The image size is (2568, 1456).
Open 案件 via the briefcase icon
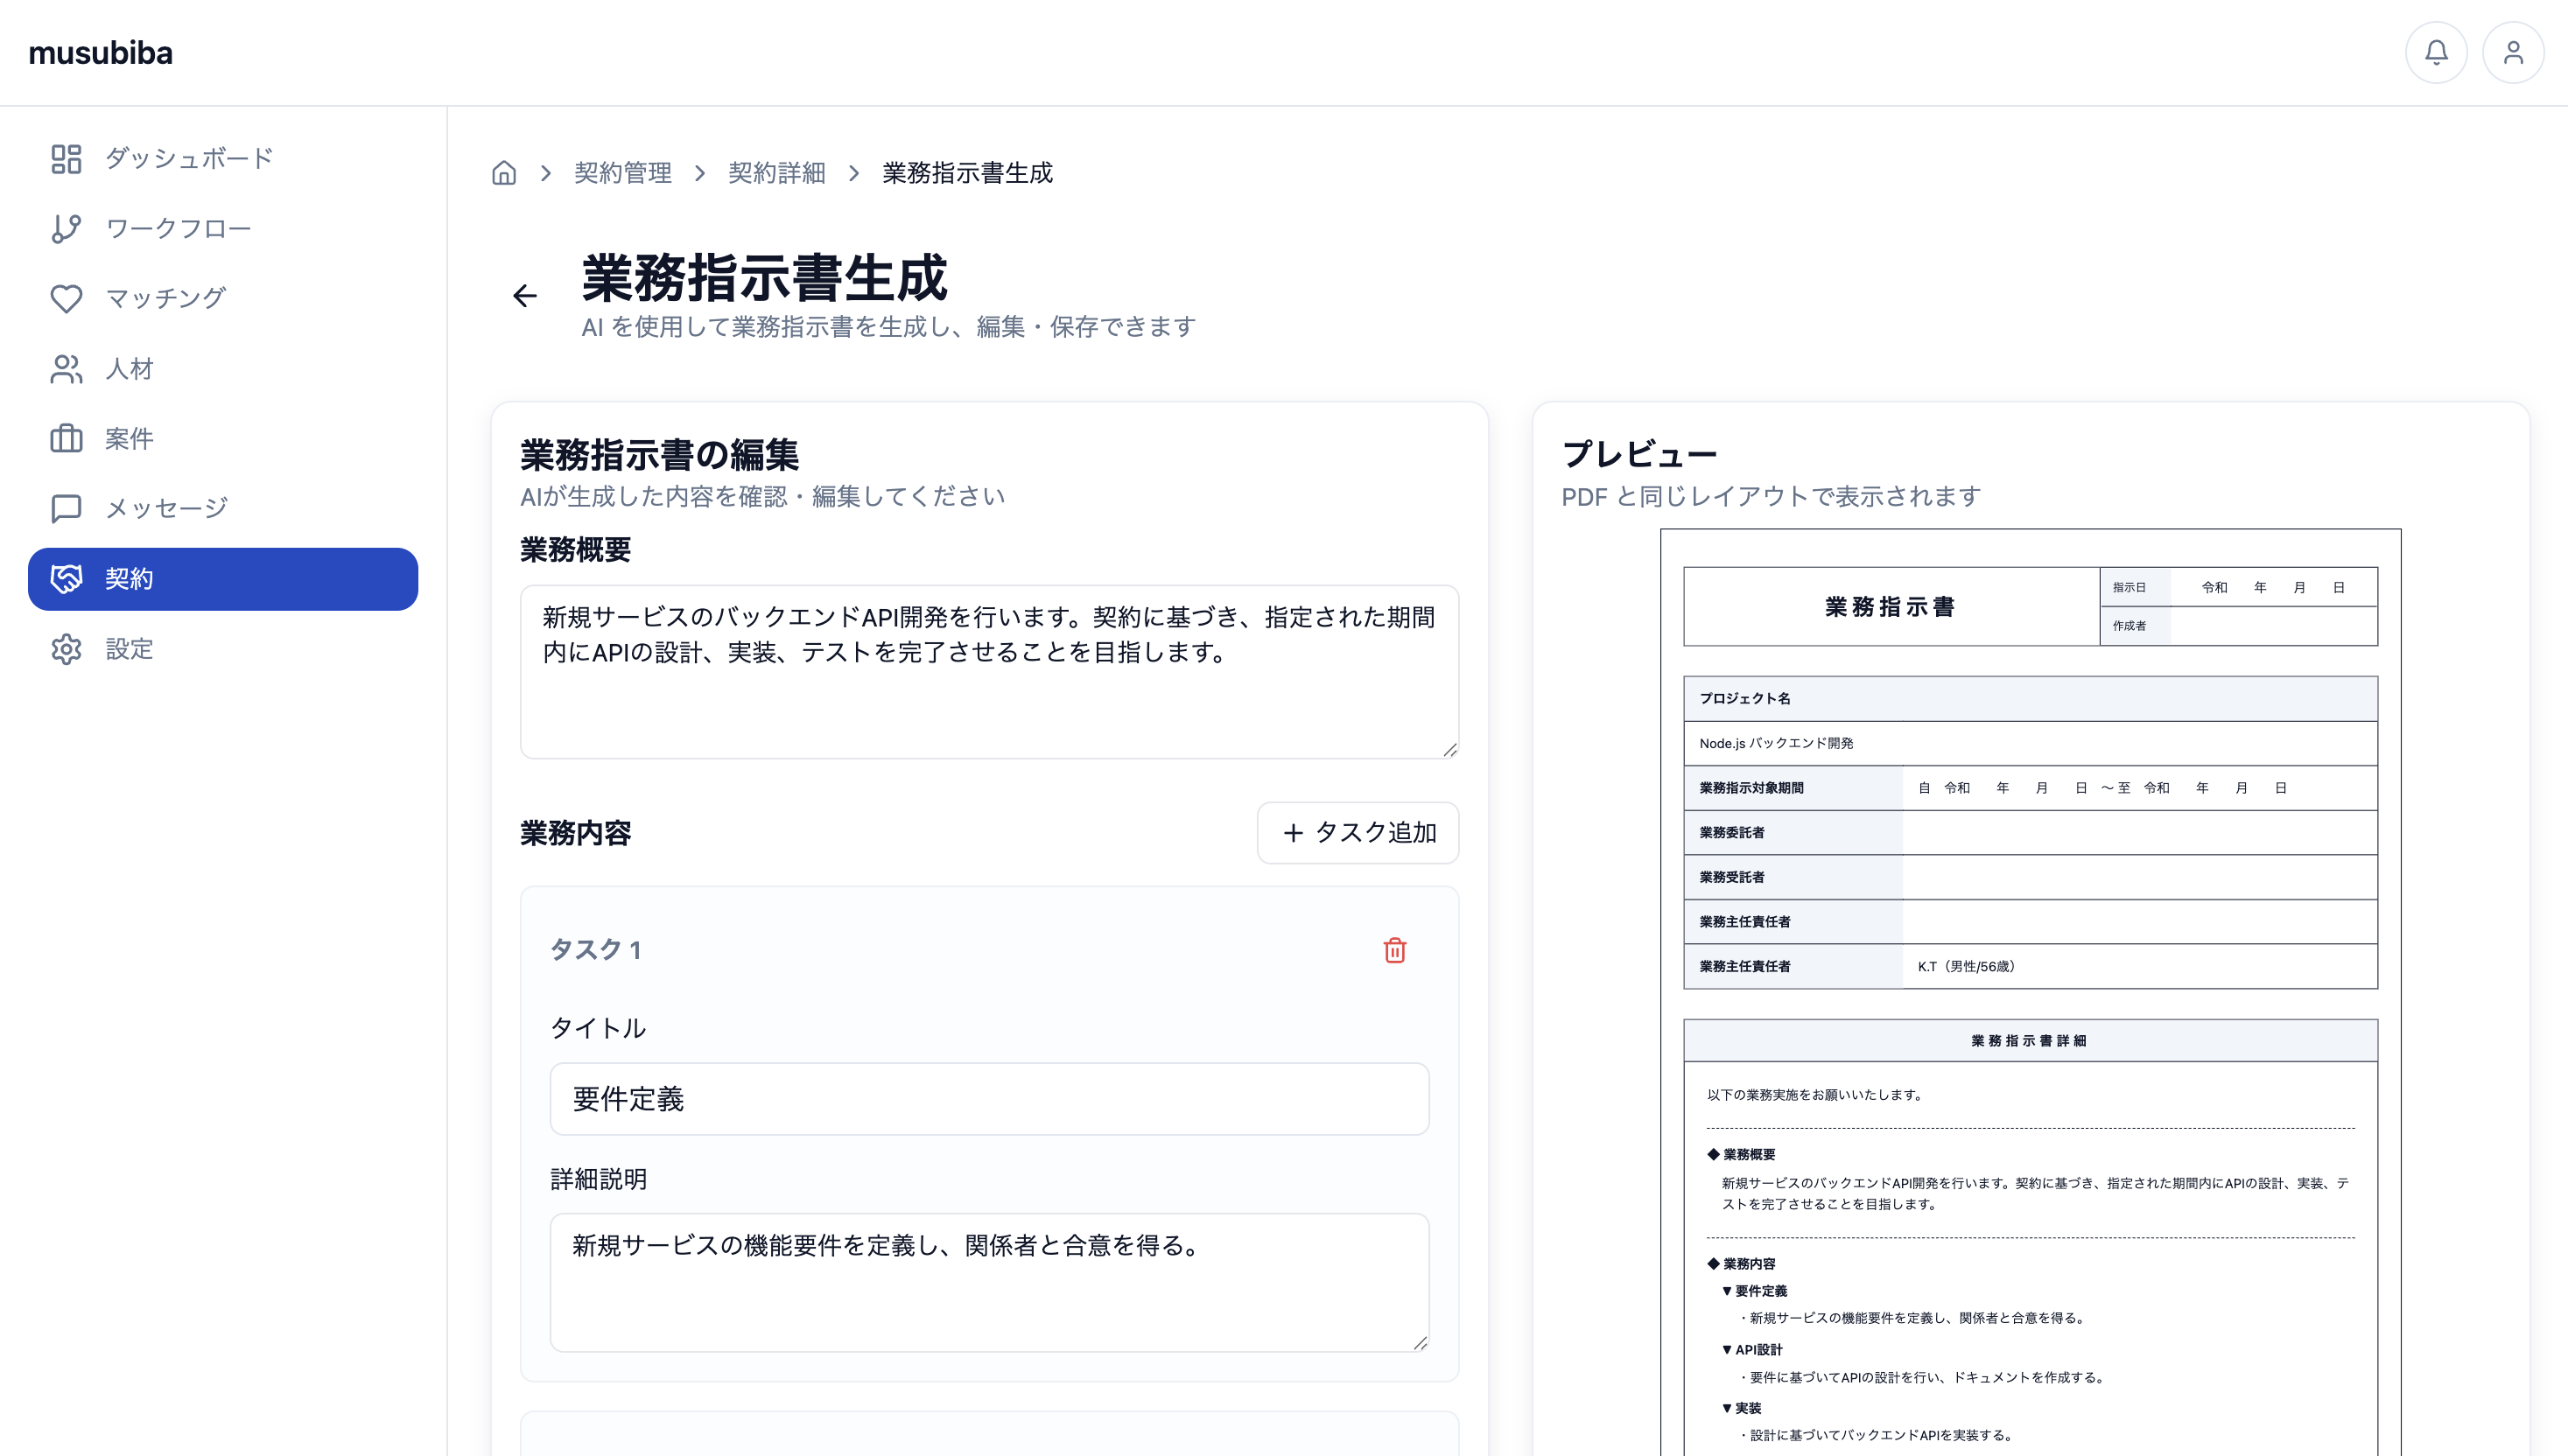coord(66,438)
